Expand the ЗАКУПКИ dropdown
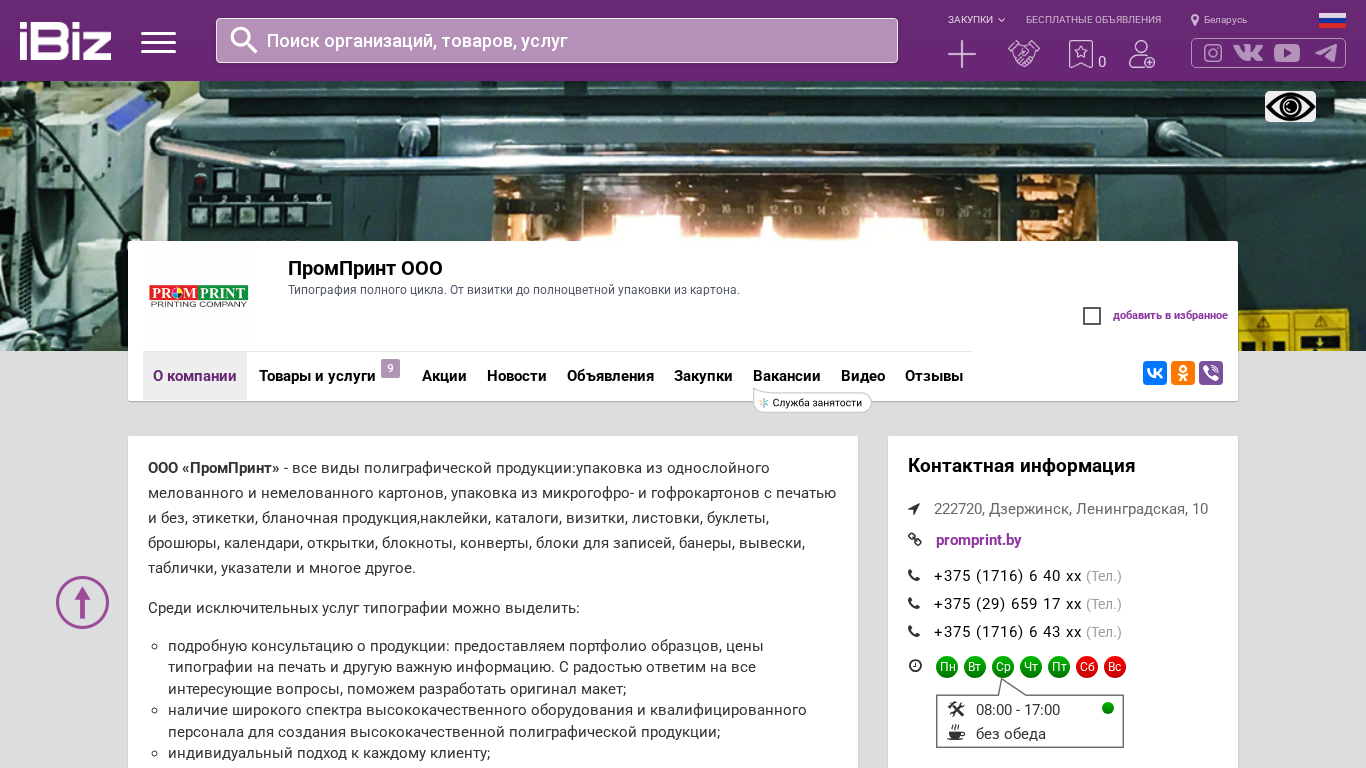The width and height of the screenshot is (1366, 768). (x=976, y=20)
